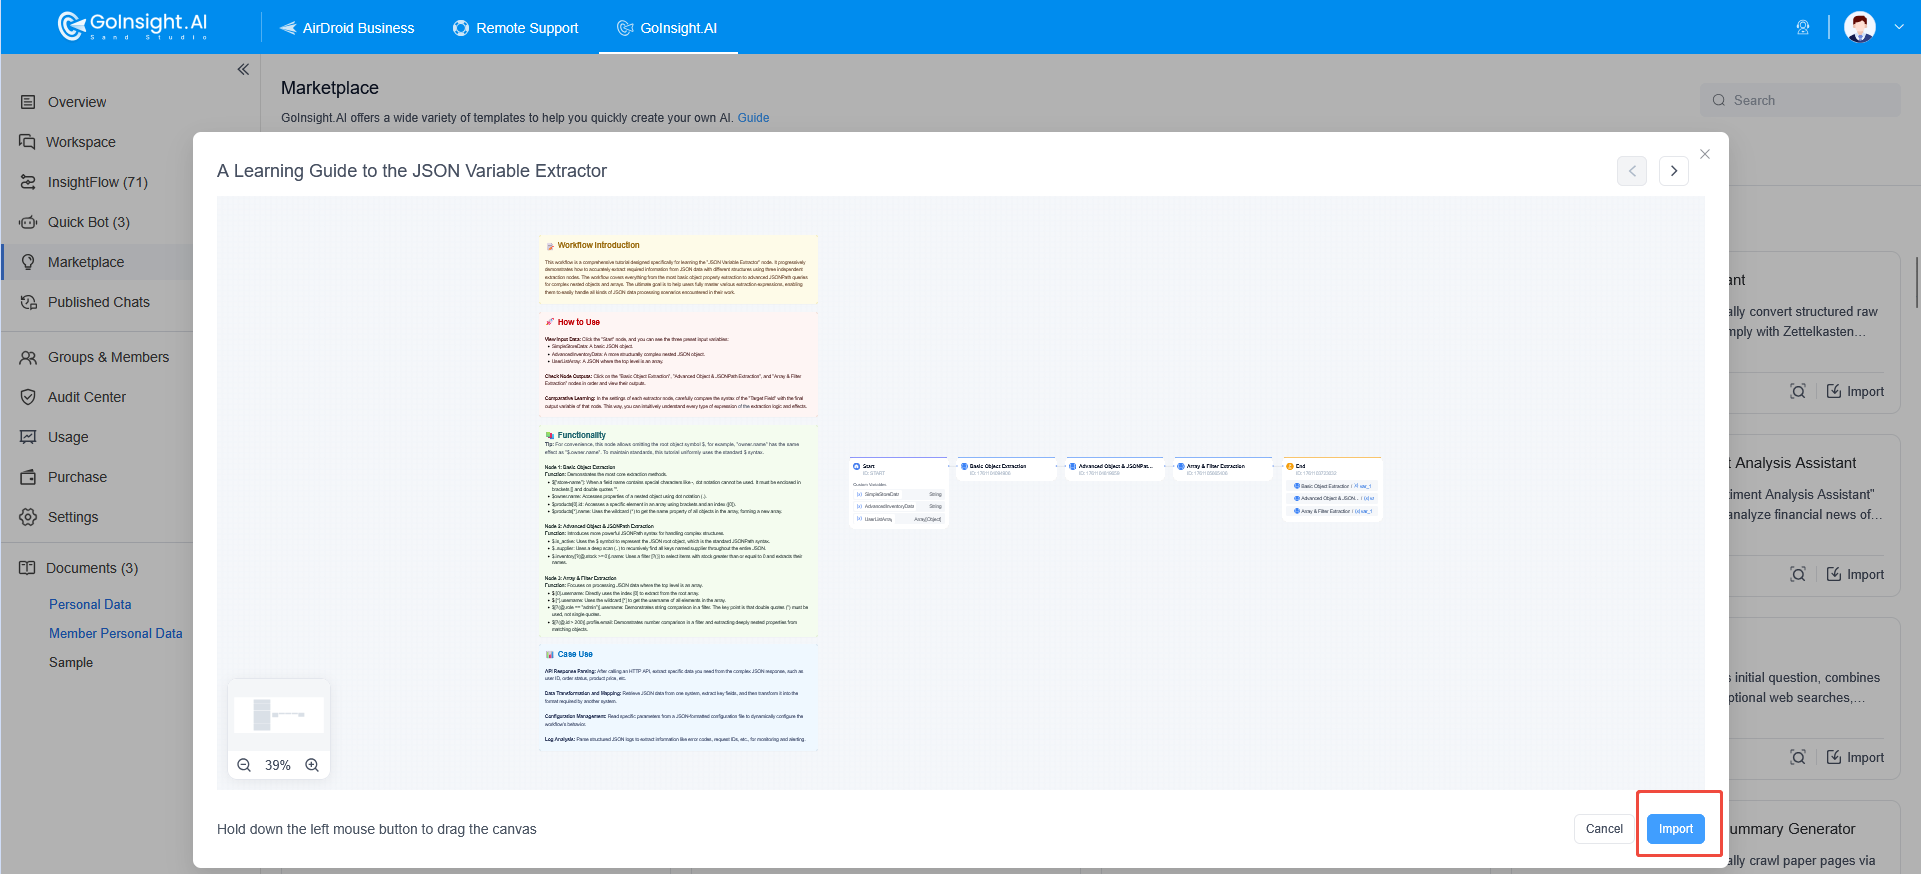Open Published Chats in the sidebar
The width and height of the screenshot is (1921, 874).
click(x=97, y=302)
